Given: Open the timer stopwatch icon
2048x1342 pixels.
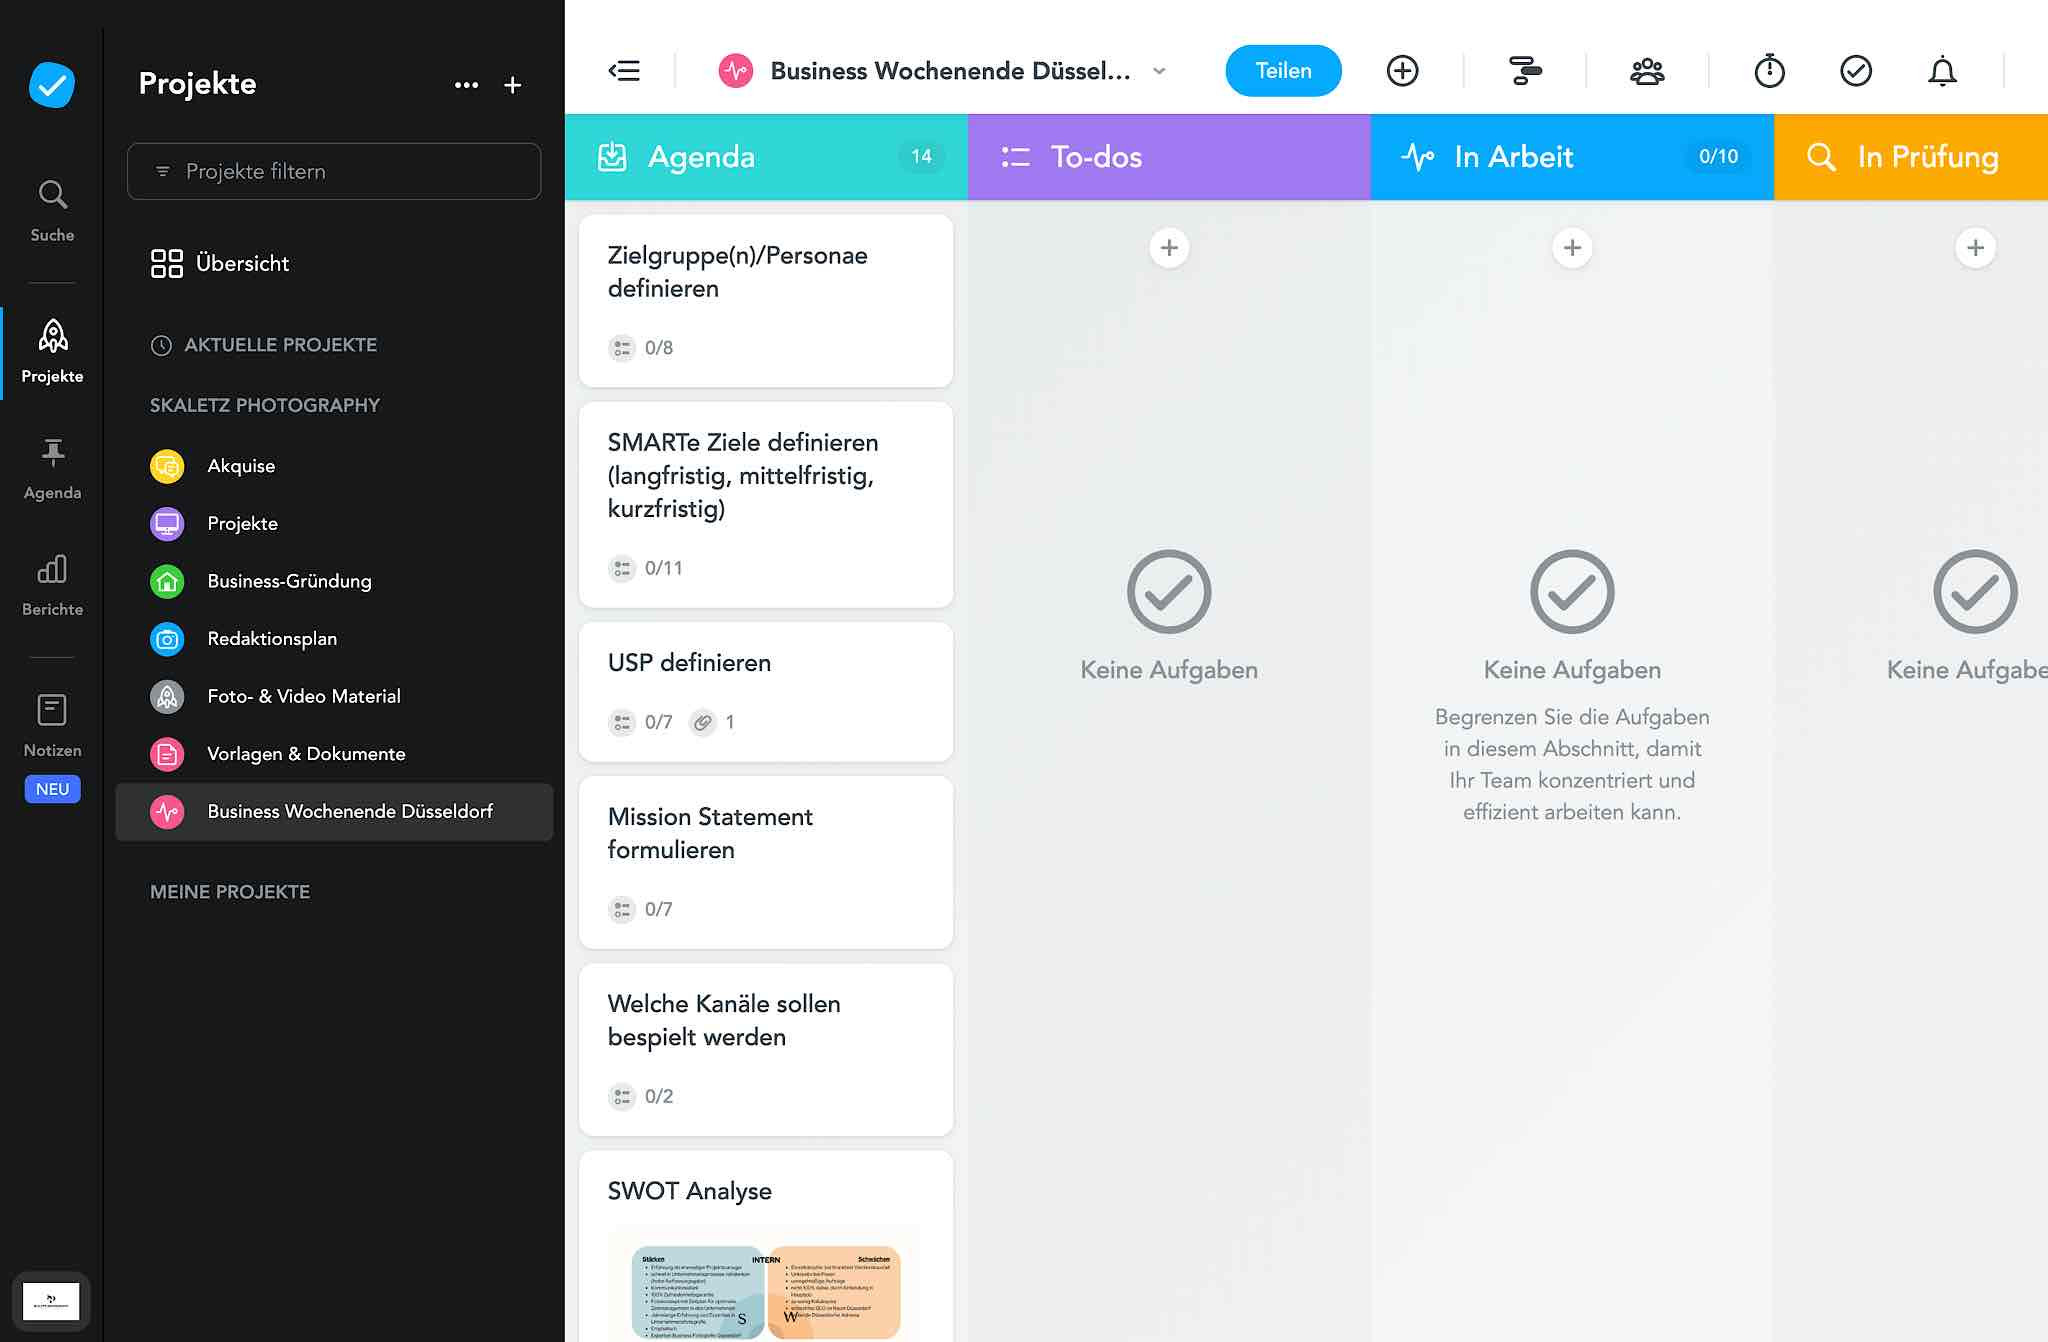Looking at the screenshot, I should click(x=1769, y=71).
